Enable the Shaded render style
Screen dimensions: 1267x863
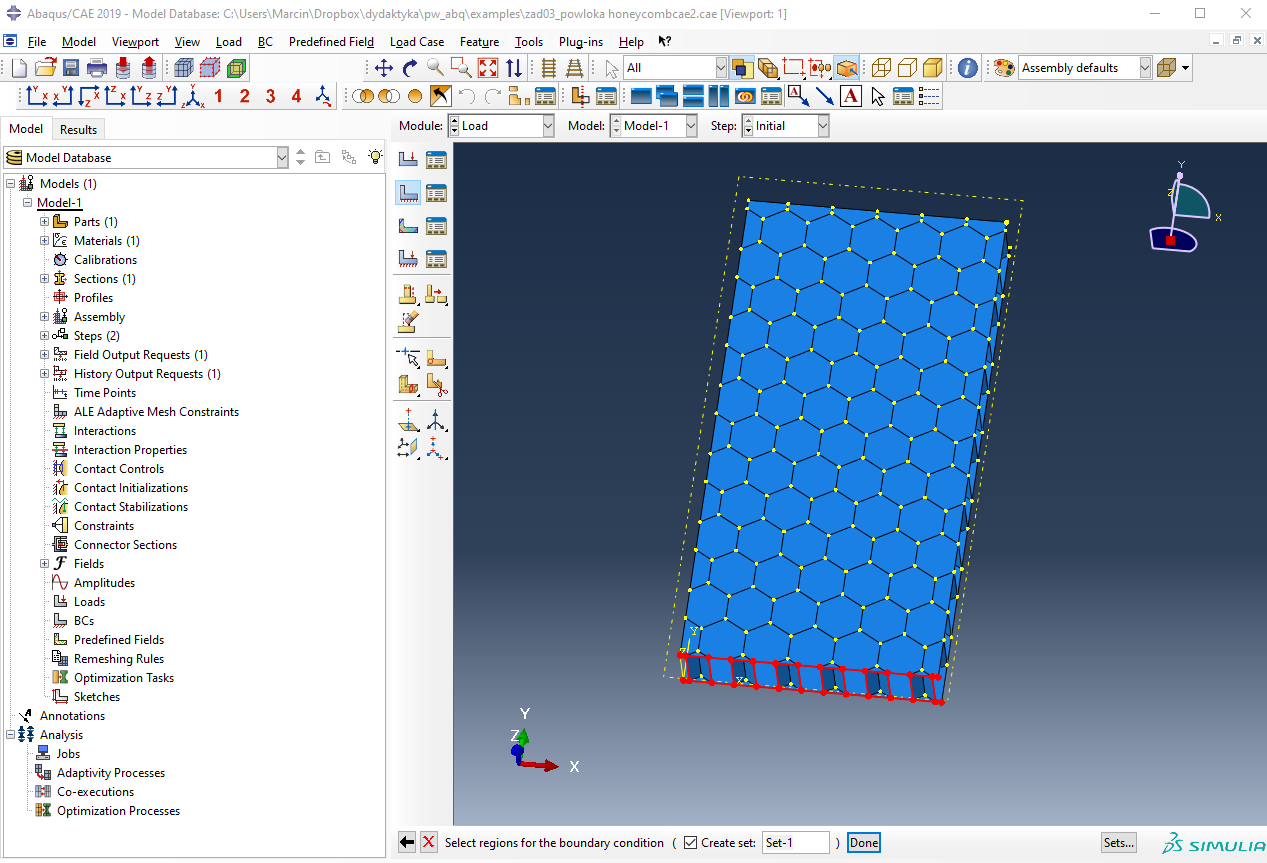[932, 68]
